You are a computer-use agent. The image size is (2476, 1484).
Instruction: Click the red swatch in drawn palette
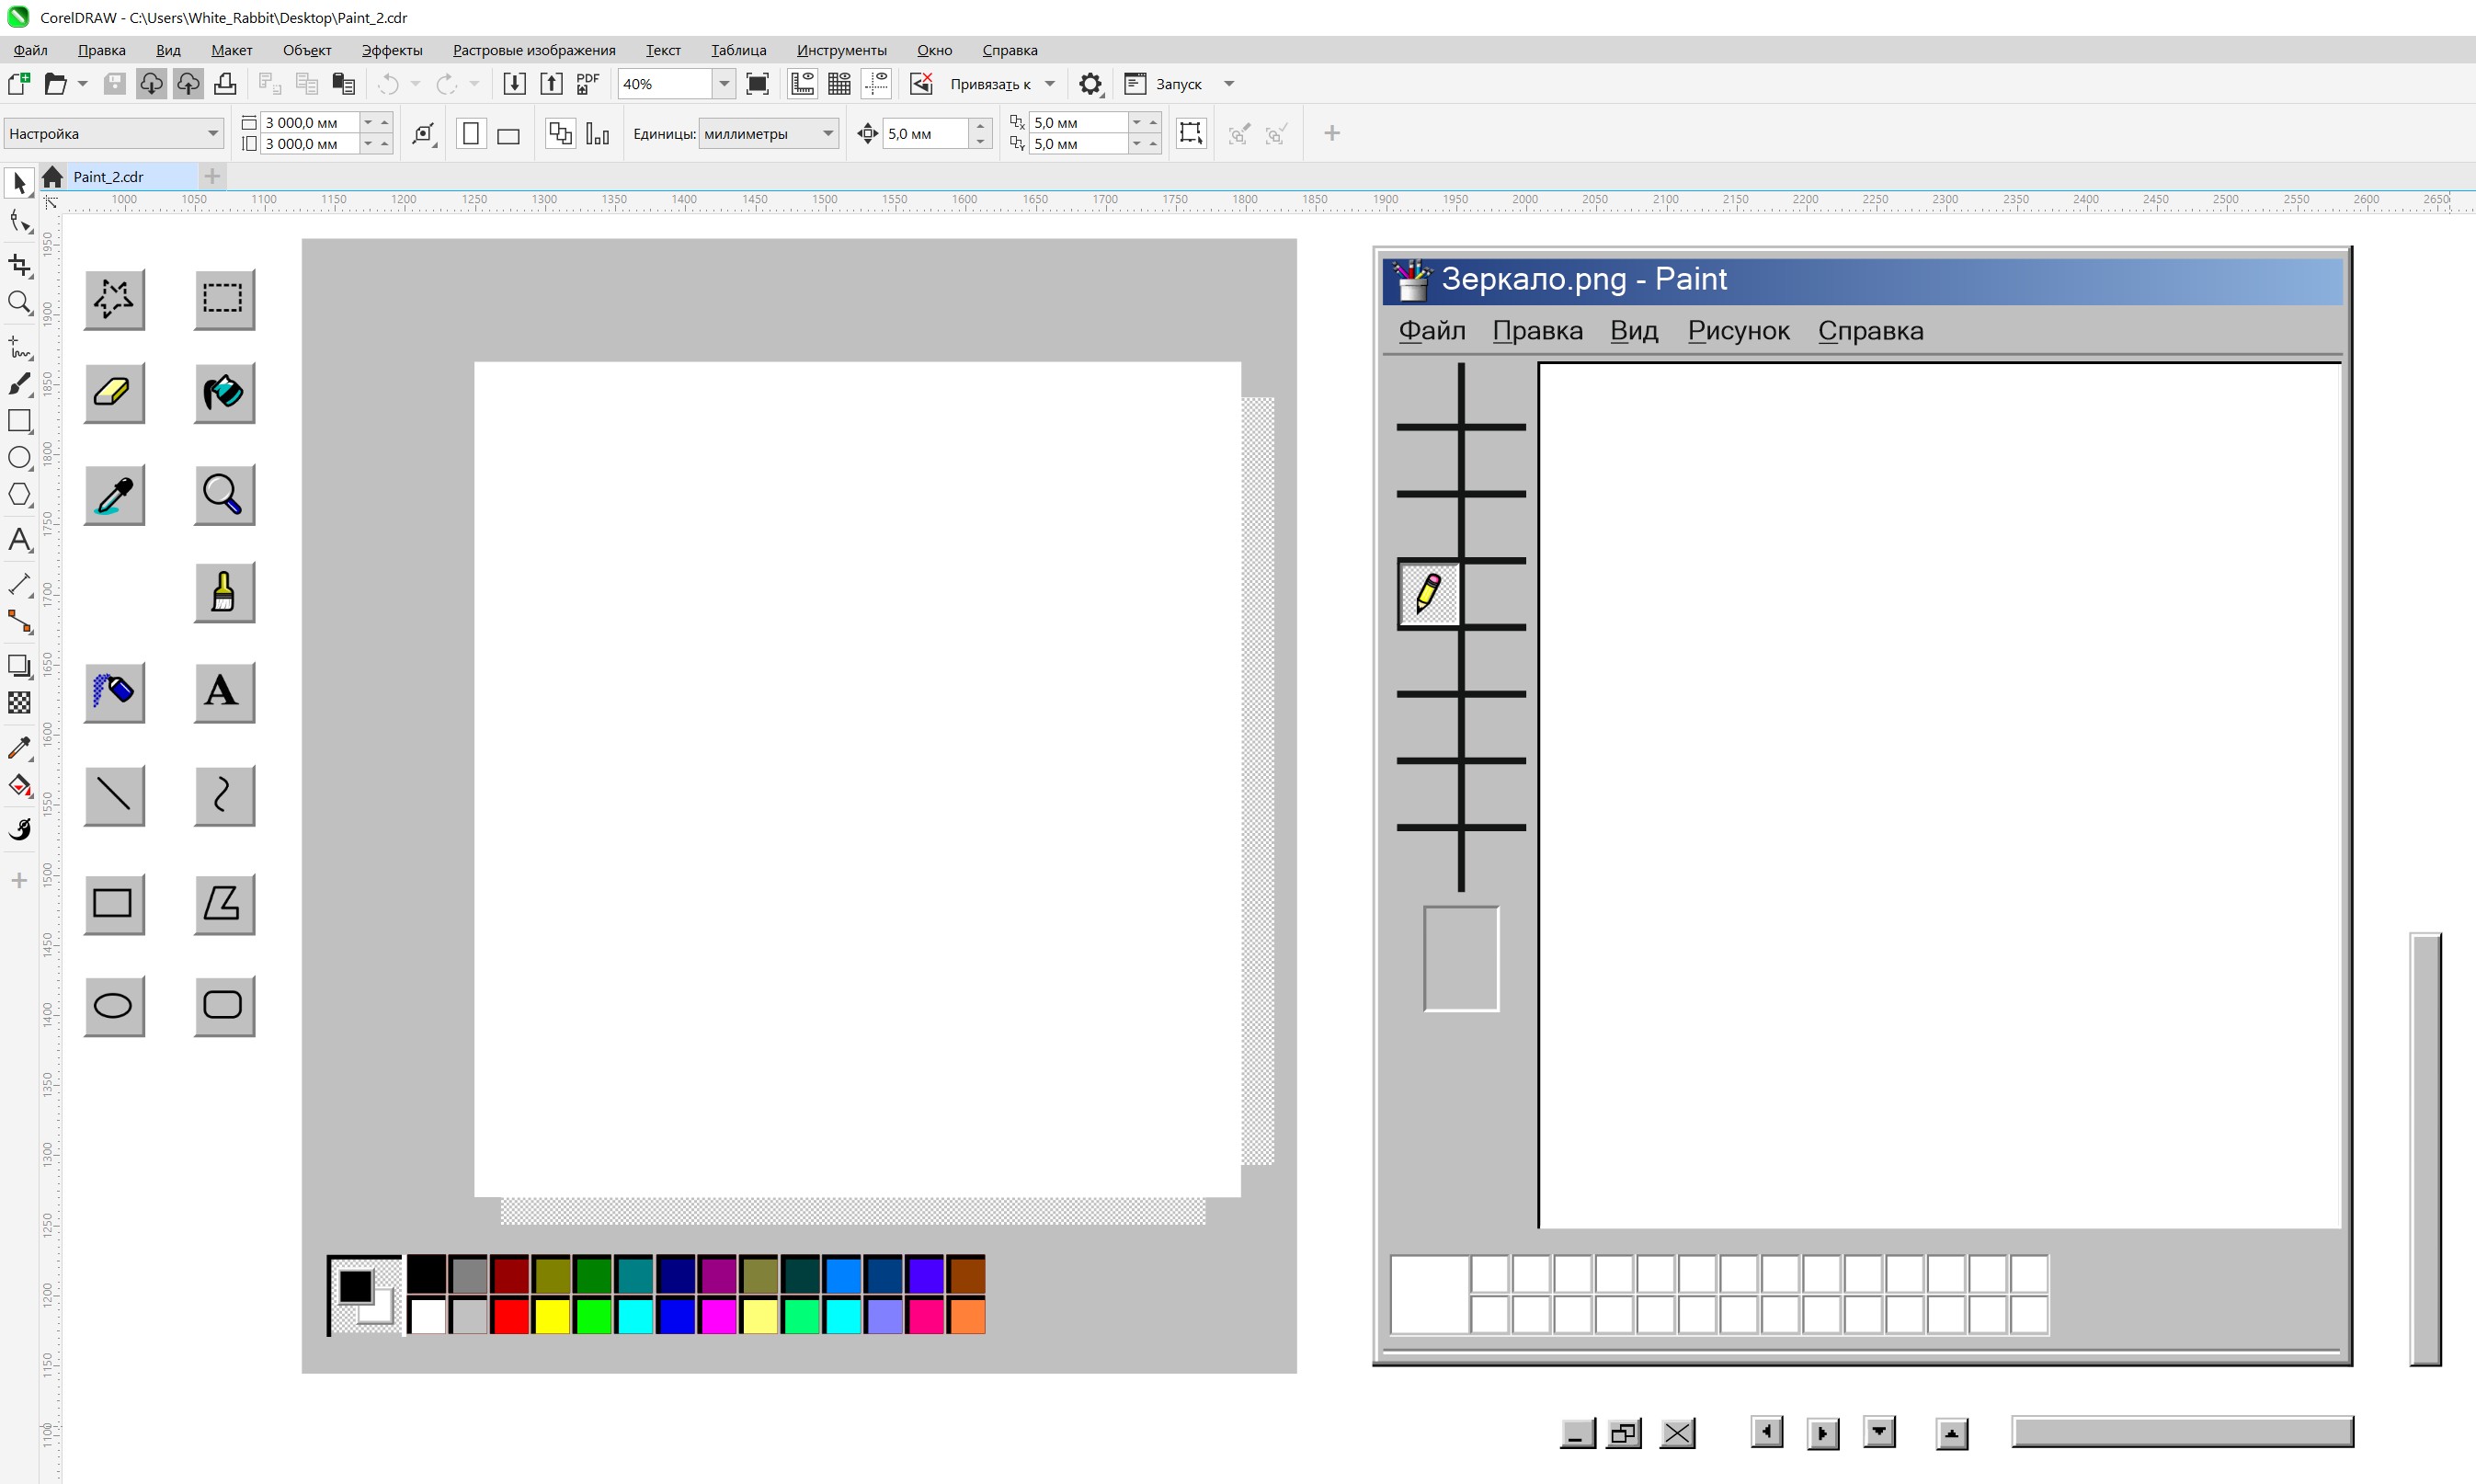(510, 1316)
